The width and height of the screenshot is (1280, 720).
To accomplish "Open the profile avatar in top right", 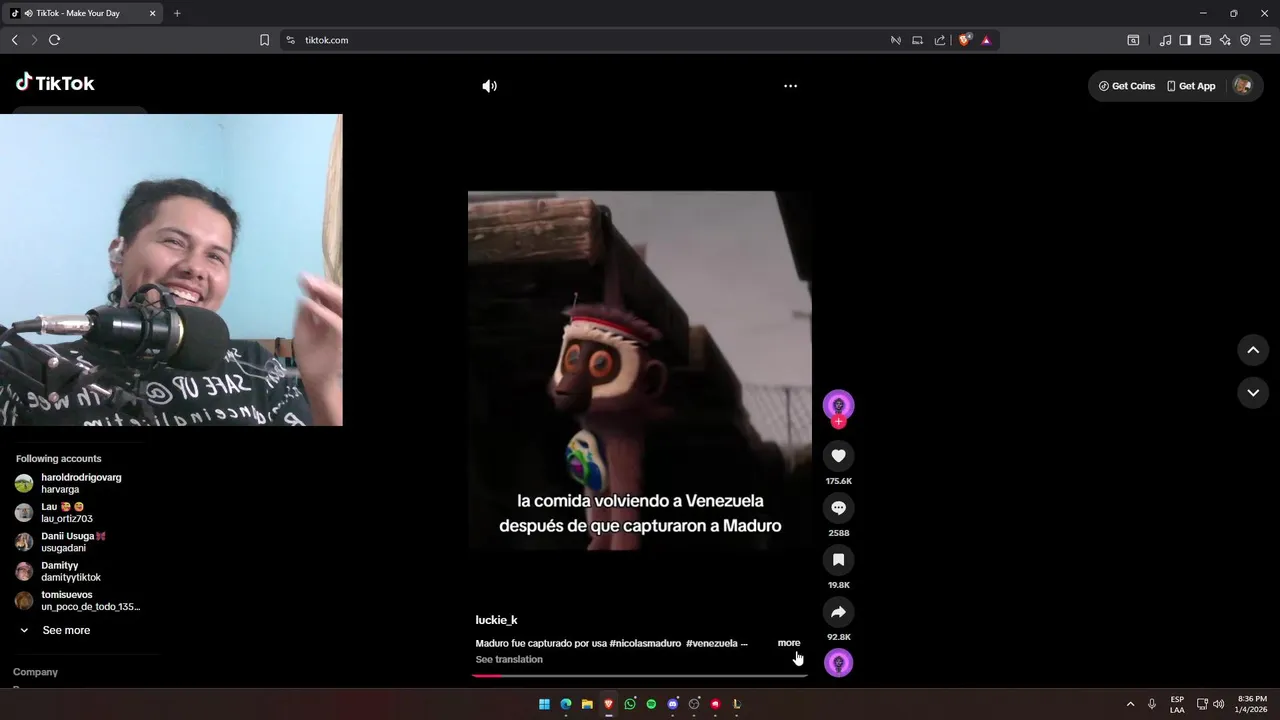I will [x=1242, y=86].
